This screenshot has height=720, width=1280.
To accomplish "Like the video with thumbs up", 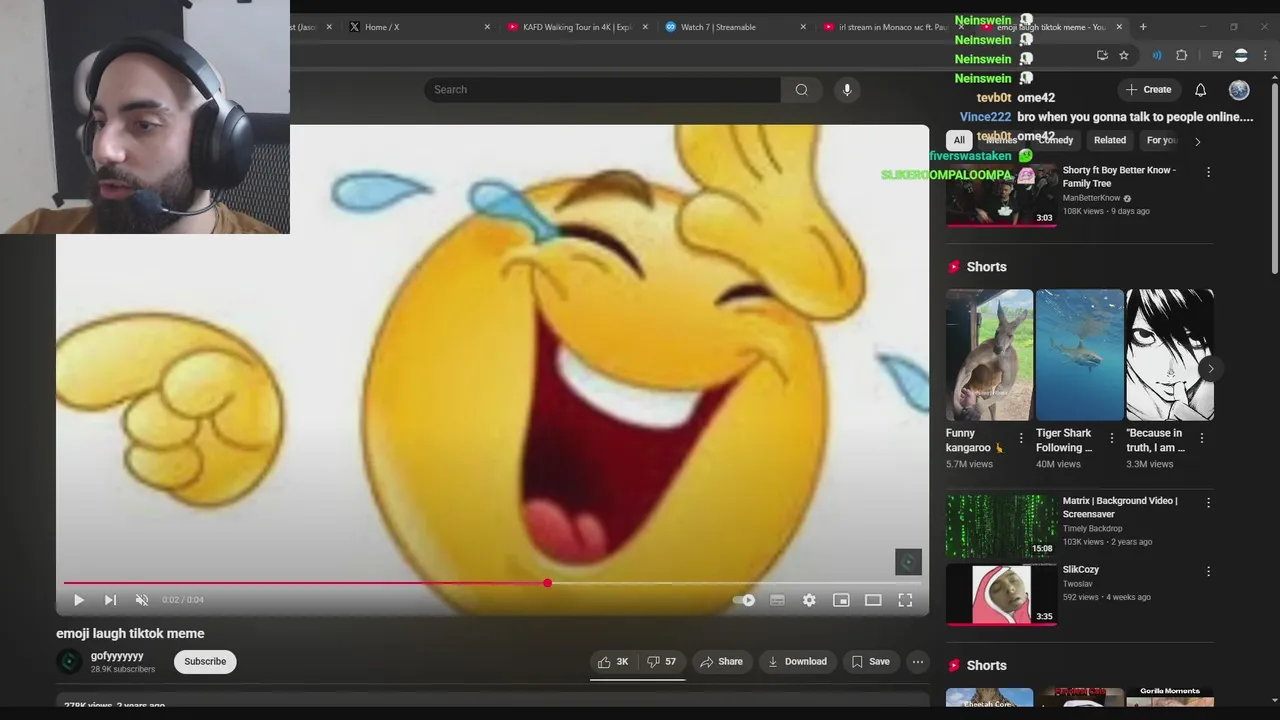I will point(613,662).
